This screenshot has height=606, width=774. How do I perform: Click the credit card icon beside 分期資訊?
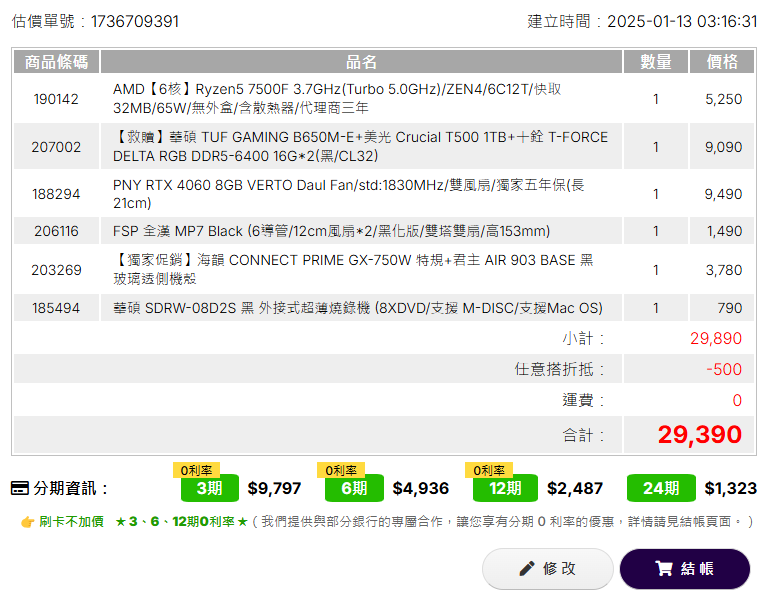click(20, 489)
